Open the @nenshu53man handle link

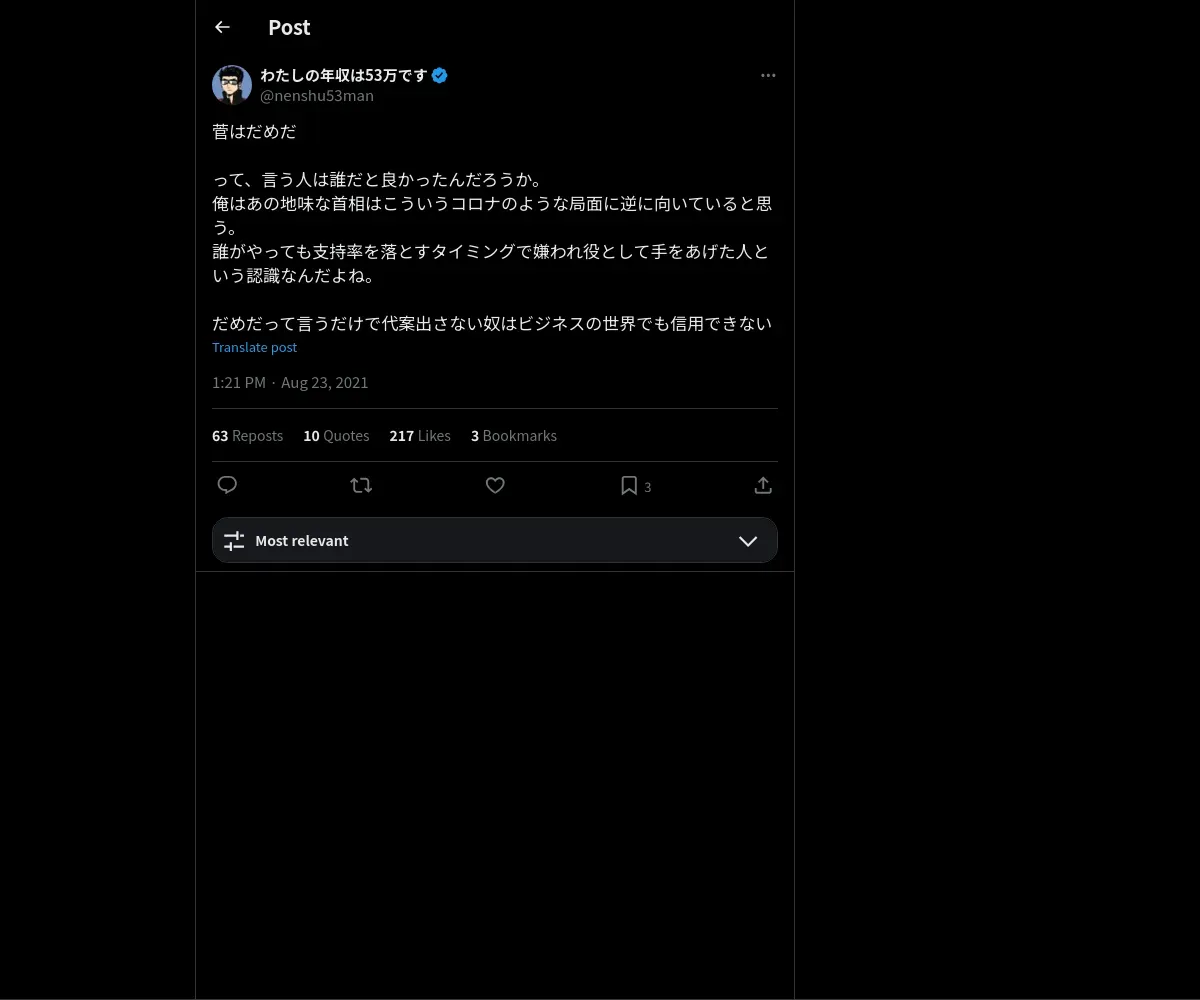[317, 96]
